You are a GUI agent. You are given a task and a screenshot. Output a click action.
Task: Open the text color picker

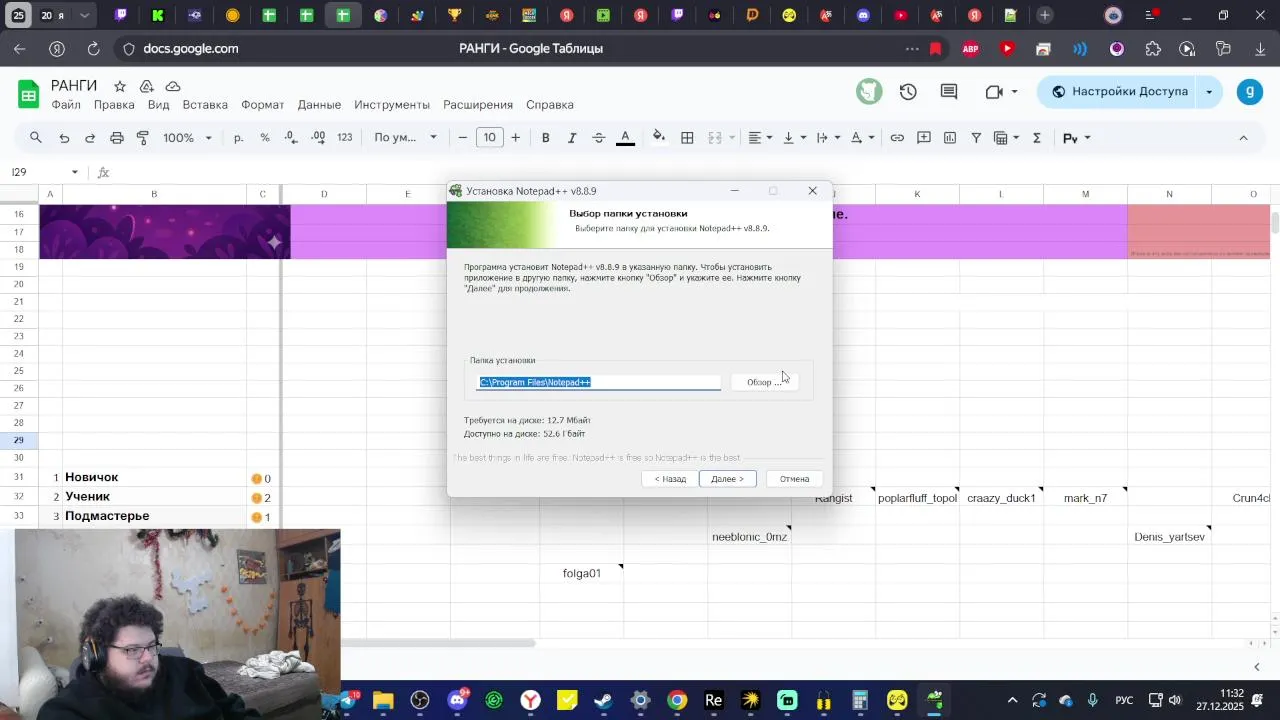[626, 138]
